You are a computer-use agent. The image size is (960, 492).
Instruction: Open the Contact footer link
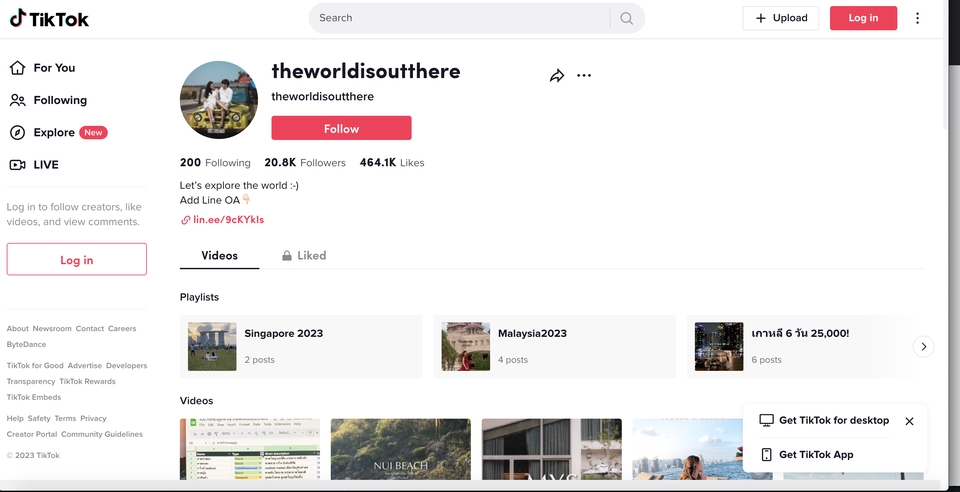tap(90, 329)
